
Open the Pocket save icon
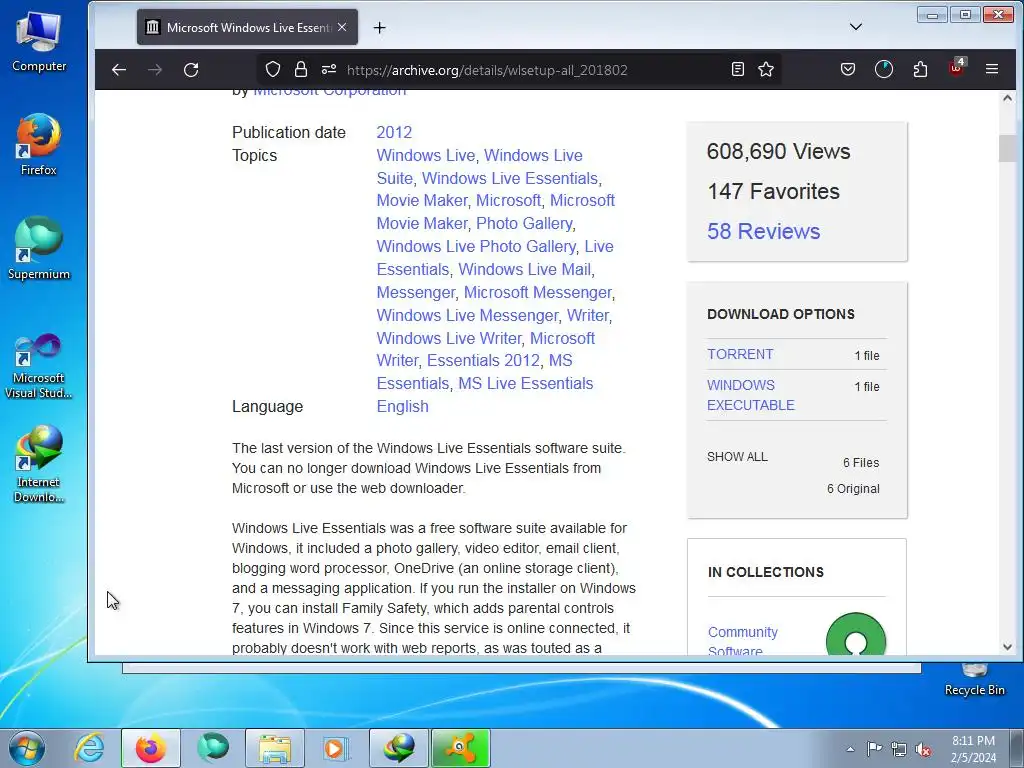click(x=848, y=69)
